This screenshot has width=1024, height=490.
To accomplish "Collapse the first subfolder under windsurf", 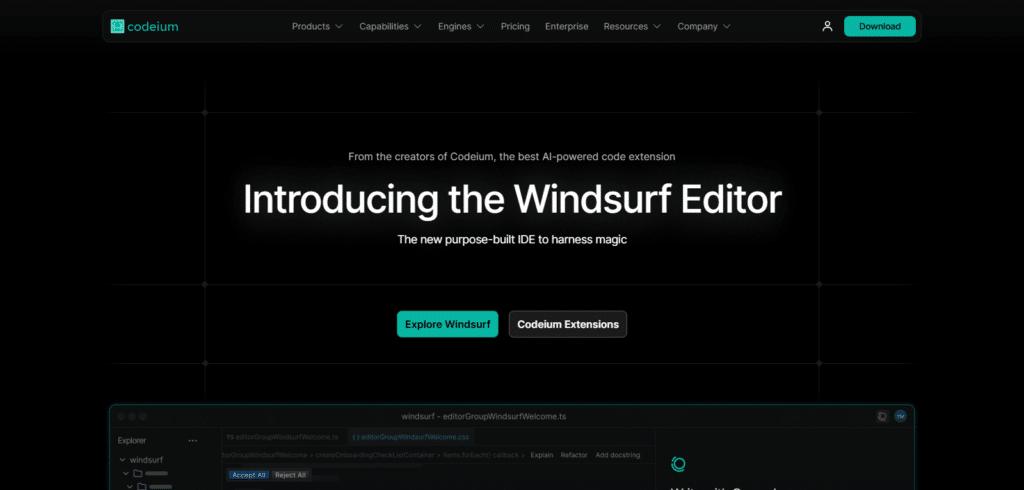I will click(x=126, y=473).
